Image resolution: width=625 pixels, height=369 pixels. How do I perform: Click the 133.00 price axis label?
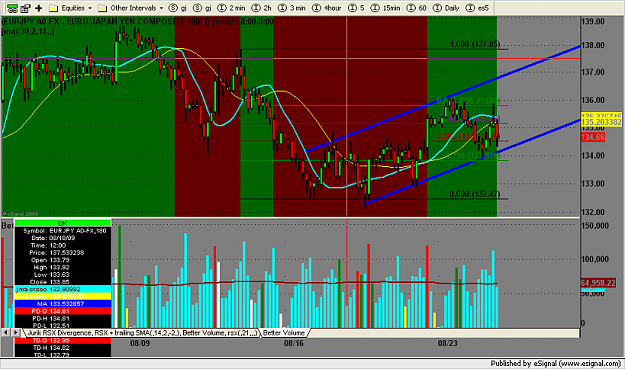[593, 184]
